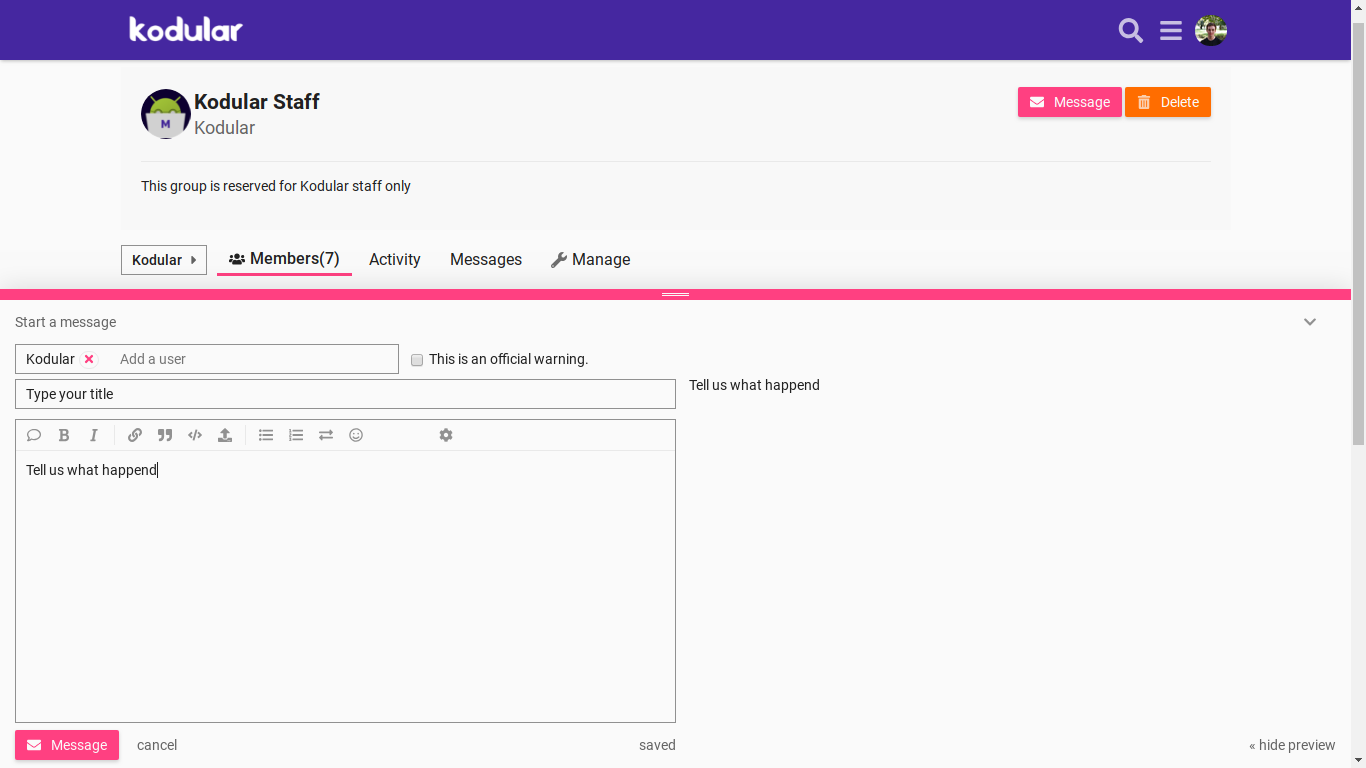Start a bulleted list

(266, 435)
